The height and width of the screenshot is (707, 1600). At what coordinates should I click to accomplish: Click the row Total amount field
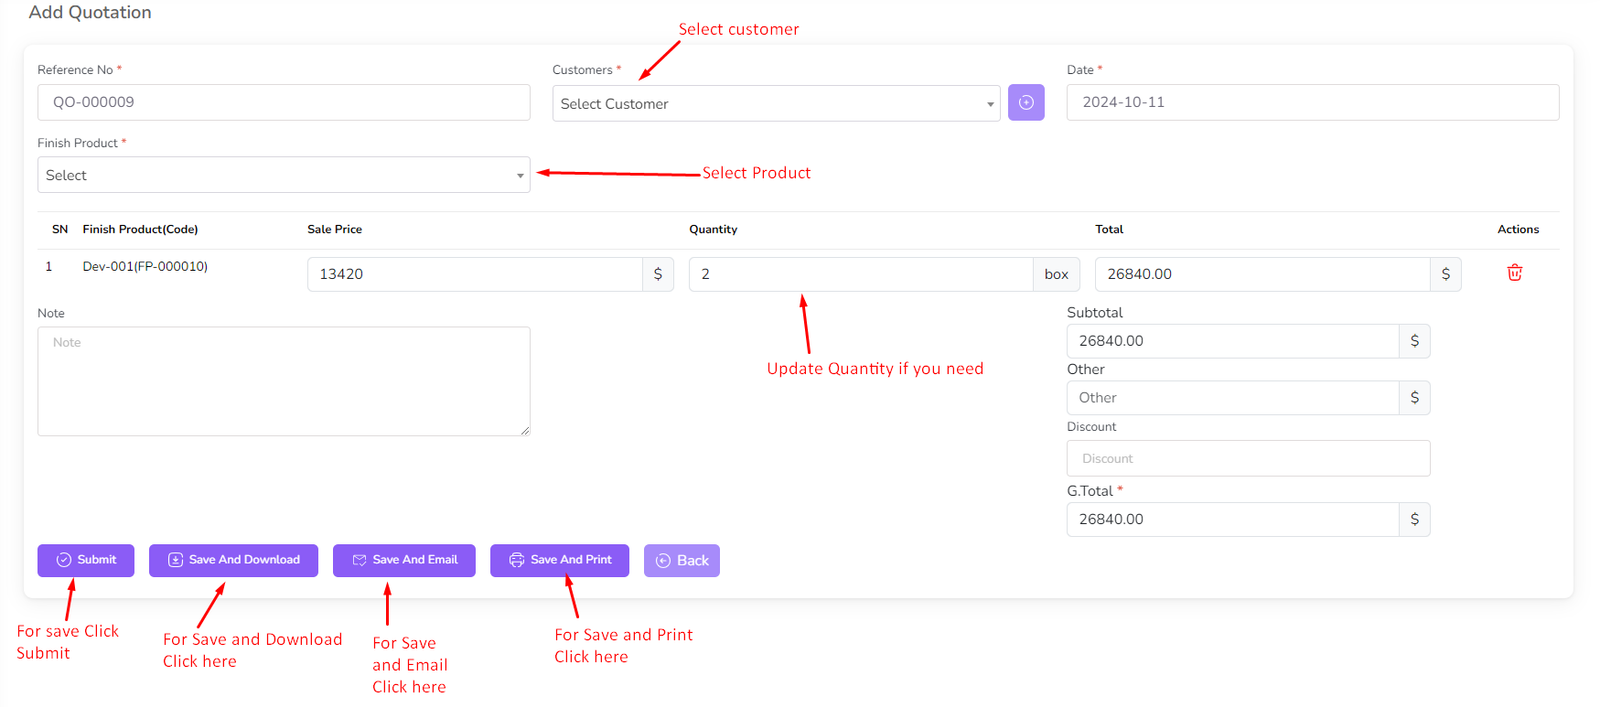tap(1261, 274)
